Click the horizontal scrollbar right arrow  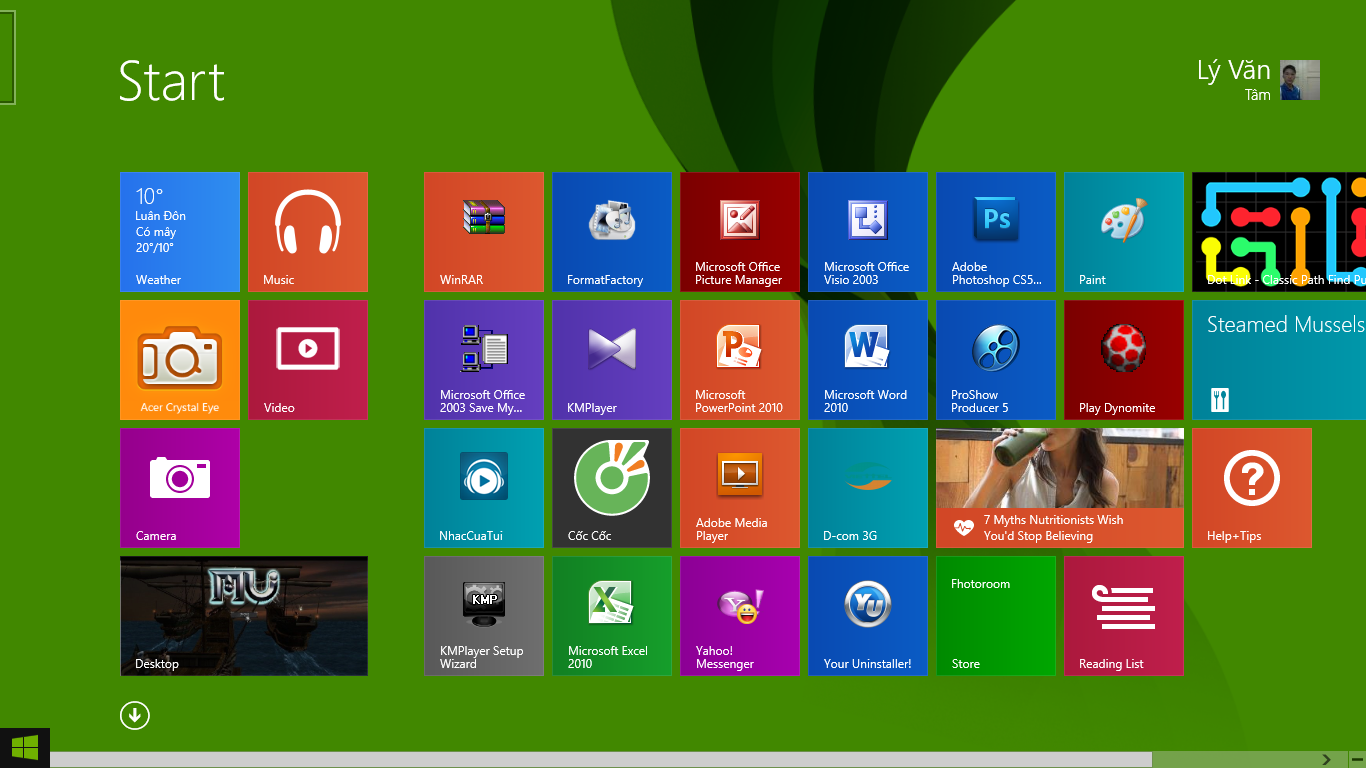[x=1327, y=760]
